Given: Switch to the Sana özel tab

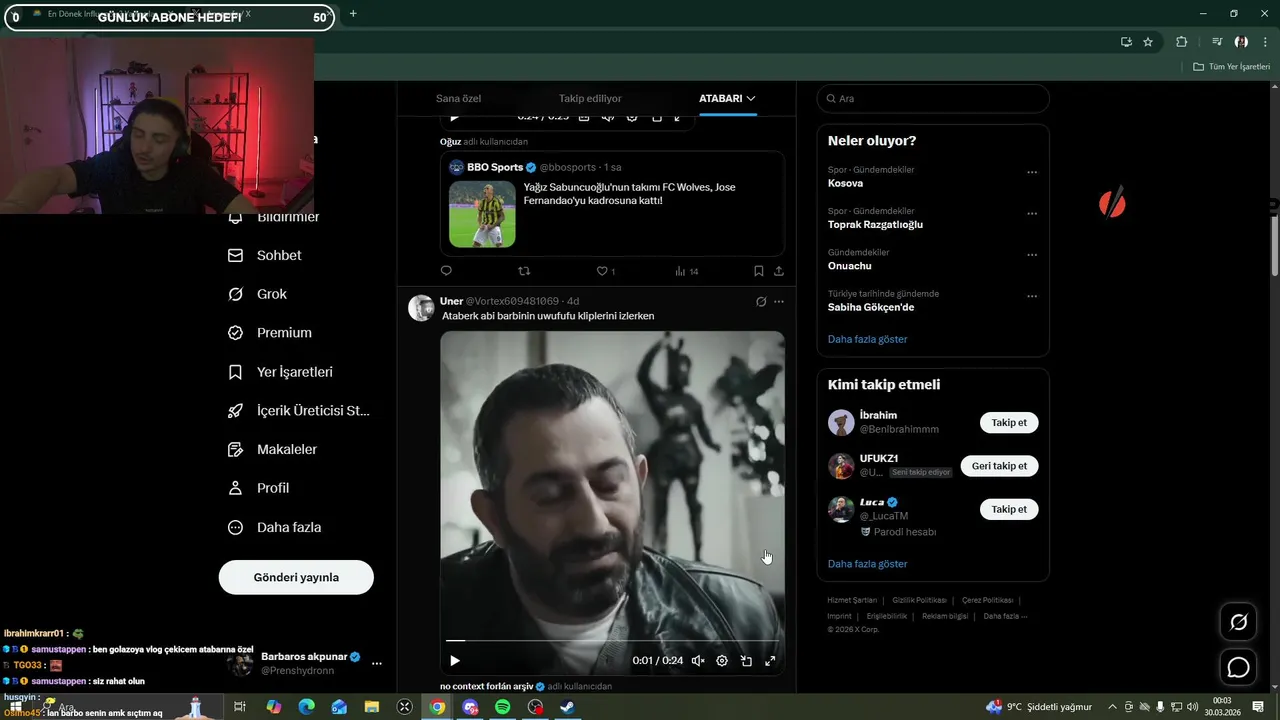Looking at the screenshot, I should tap(458, 98).
